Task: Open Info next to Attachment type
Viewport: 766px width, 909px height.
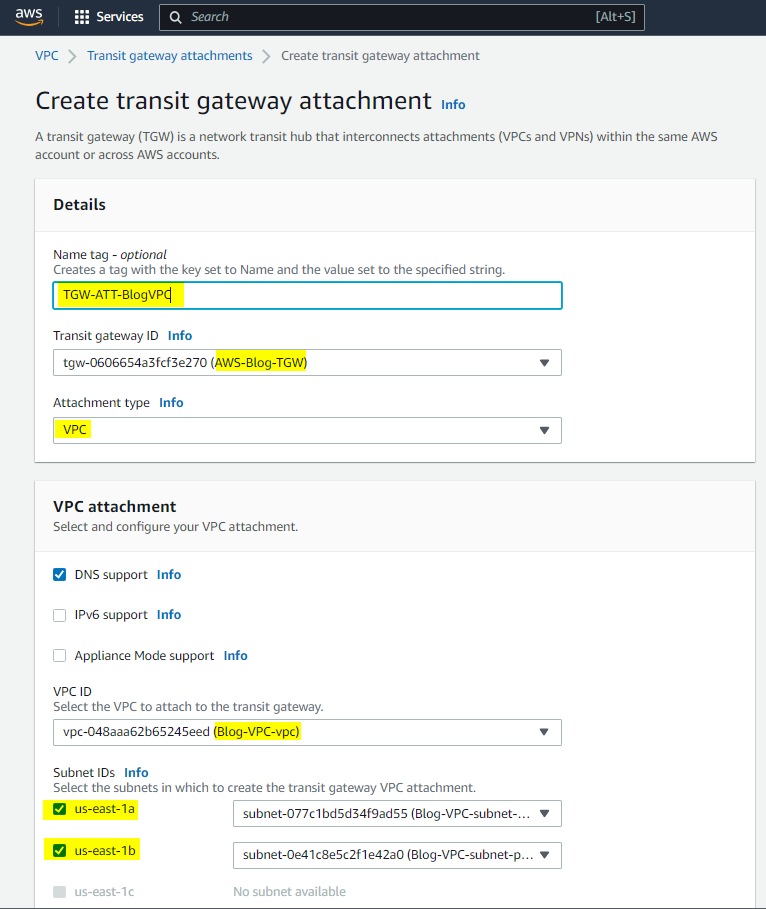Action: (x=171, y=403)
